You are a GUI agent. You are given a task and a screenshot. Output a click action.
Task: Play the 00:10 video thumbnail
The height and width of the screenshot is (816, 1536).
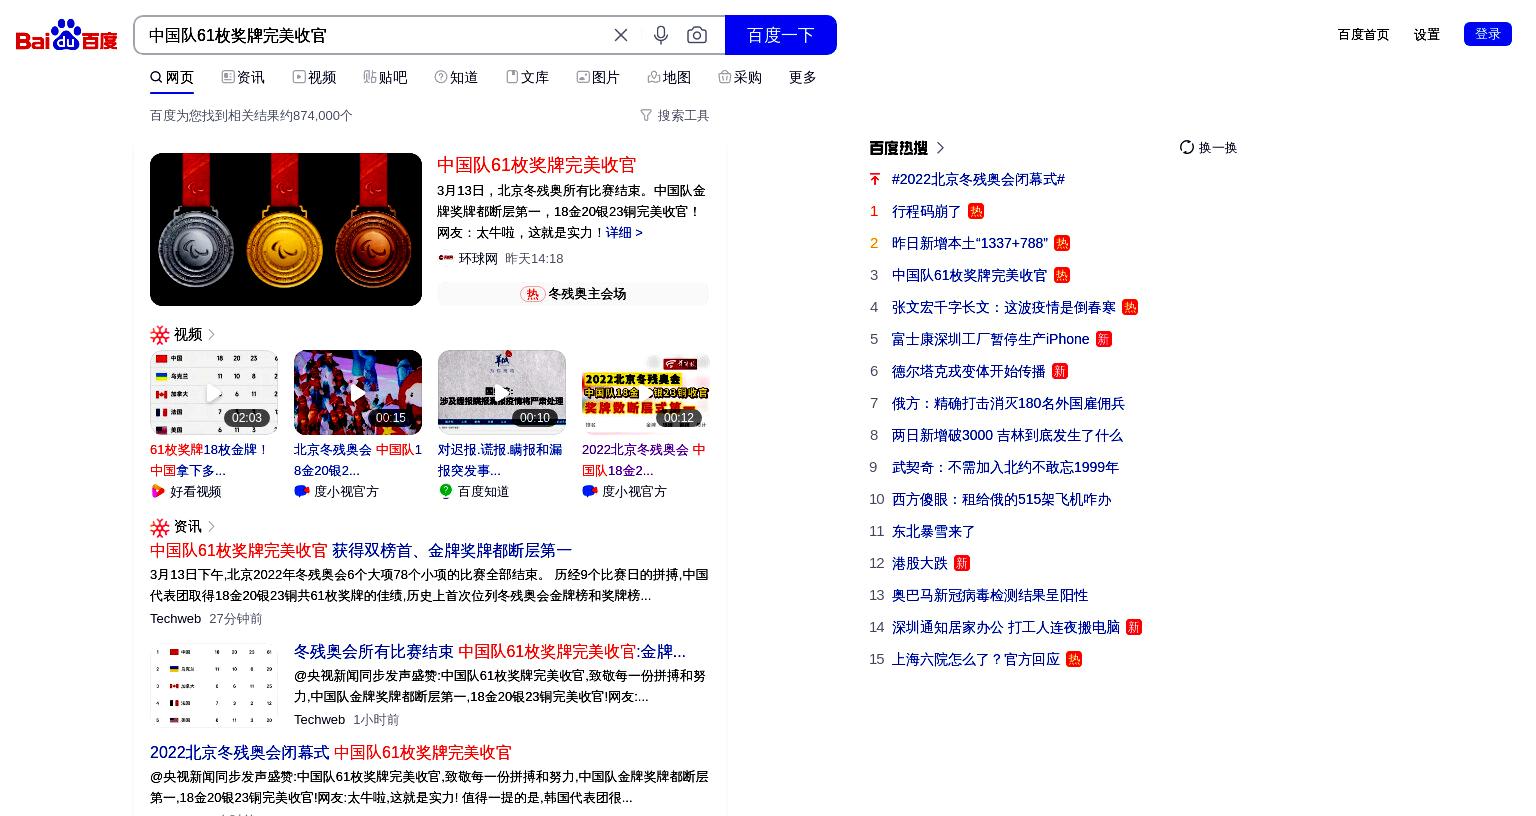[502, 392]
